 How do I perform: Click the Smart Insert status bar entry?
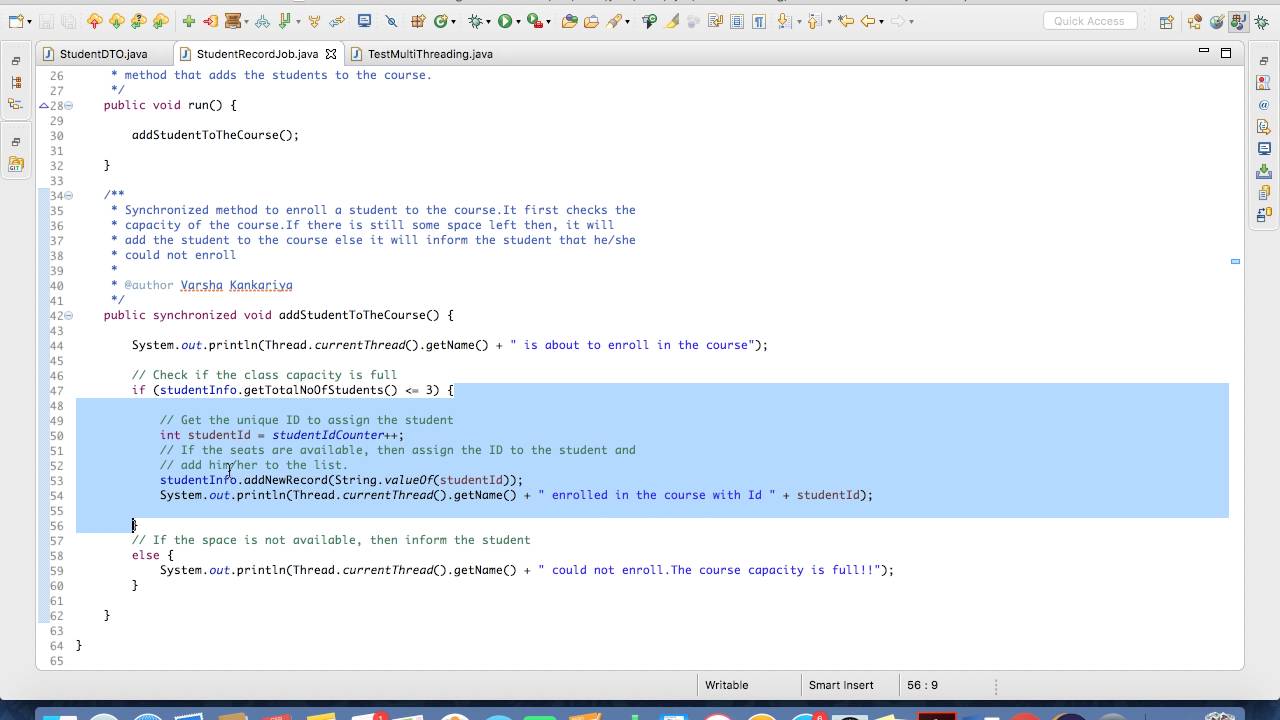(841, 685)
